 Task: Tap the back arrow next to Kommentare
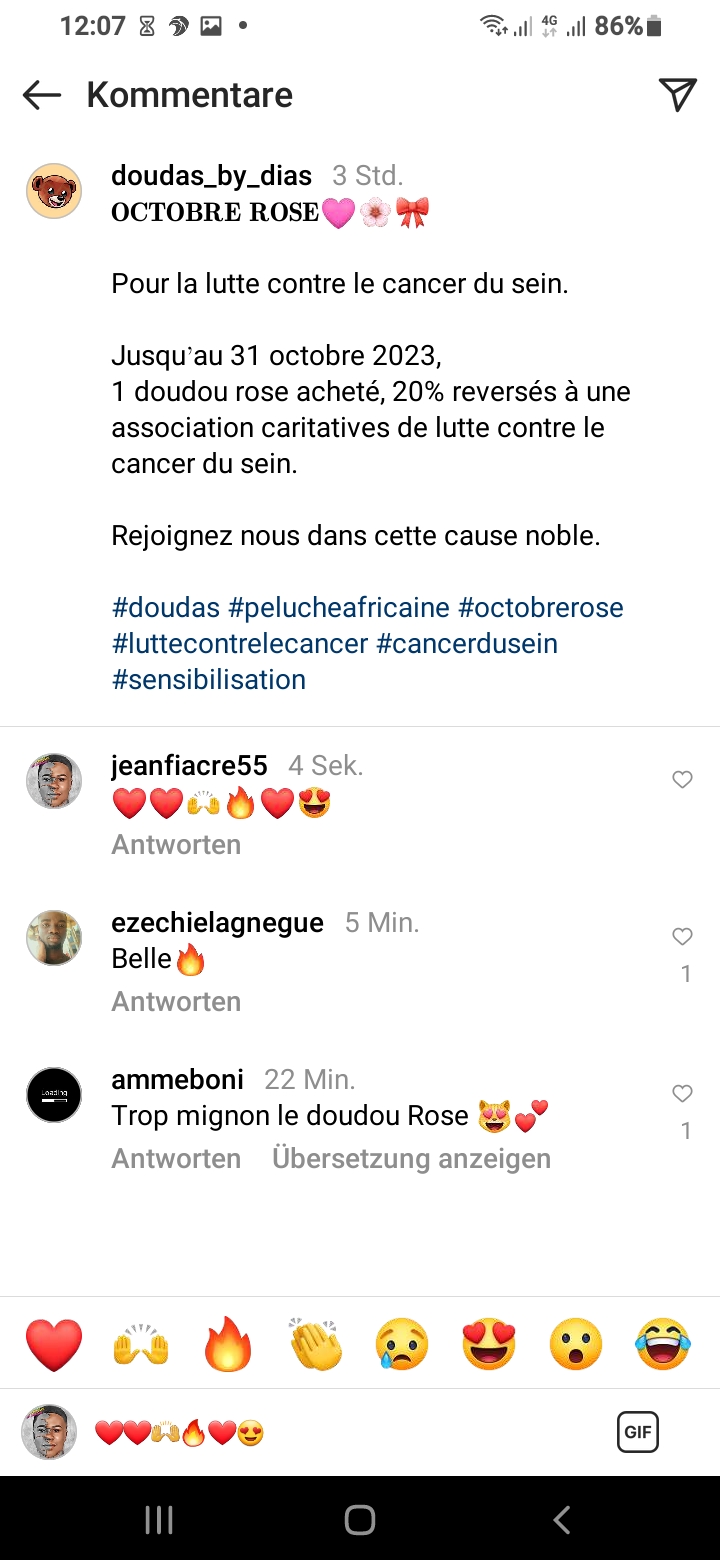point(42,95)
